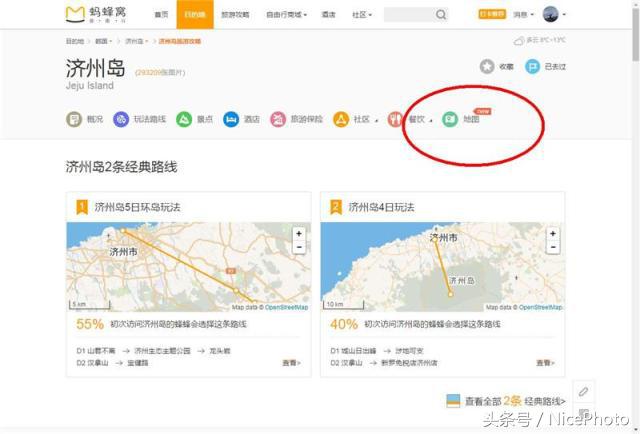640x434 pixels.
Task: Zoom out on the 4-day route map
Action: click(x=553, y=247)
